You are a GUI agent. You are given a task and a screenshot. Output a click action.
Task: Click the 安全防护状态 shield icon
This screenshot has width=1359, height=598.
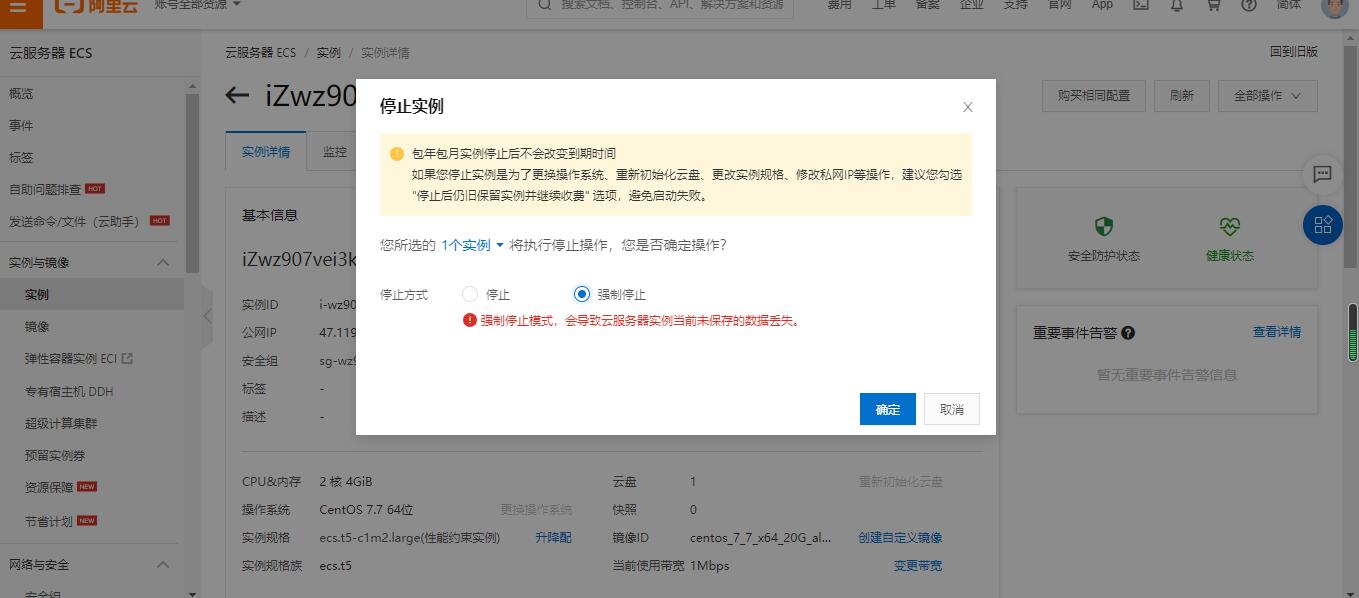(x=1104, y=226)
